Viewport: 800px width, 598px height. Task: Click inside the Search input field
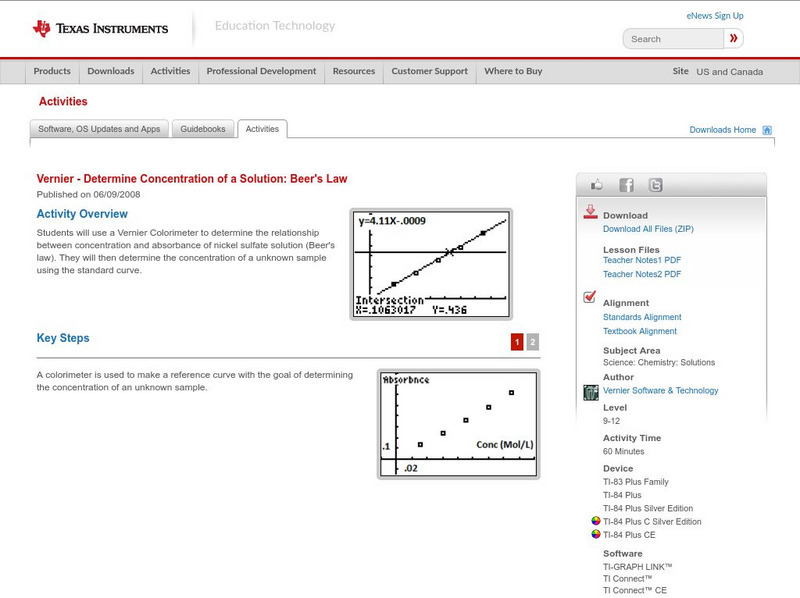[x=675, y=38]
